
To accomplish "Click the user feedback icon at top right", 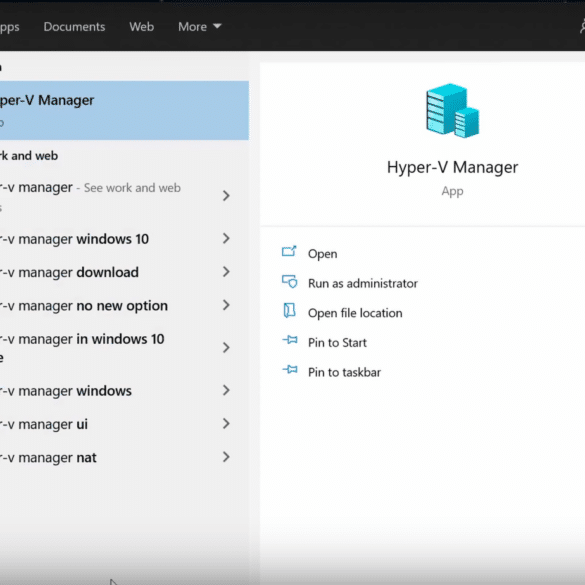I will point(582,27).
